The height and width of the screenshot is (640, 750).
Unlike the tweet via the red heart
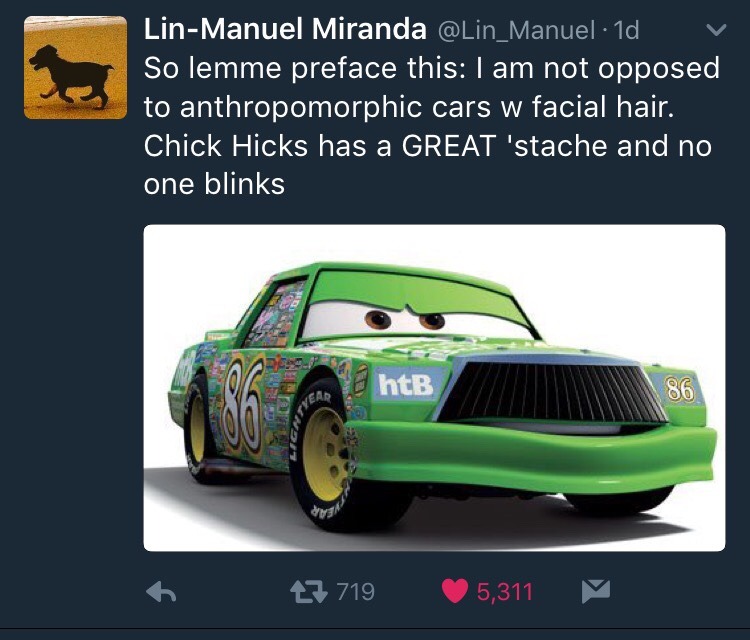click(454, 592)
